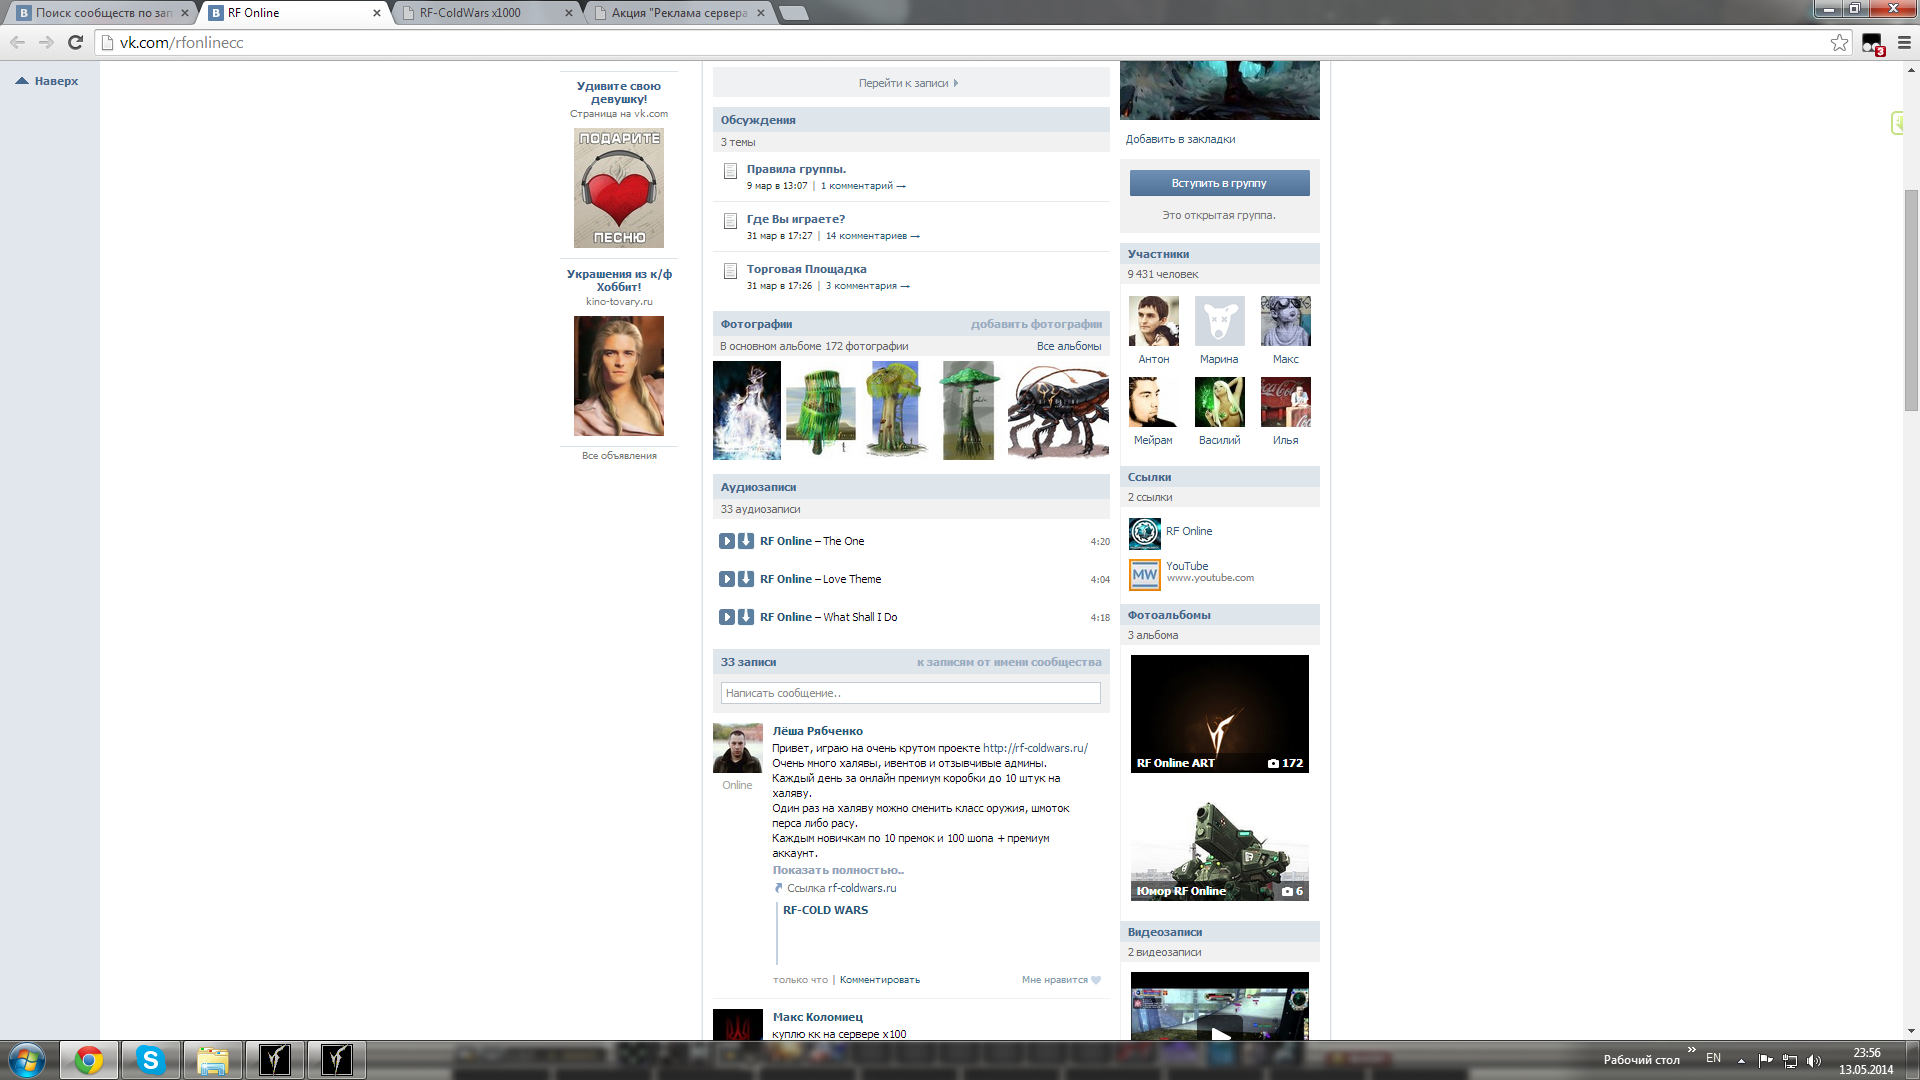Click the Вступить в группу button
The height and width of the screenshot is (1080, 1920).
click(1219, 183)
